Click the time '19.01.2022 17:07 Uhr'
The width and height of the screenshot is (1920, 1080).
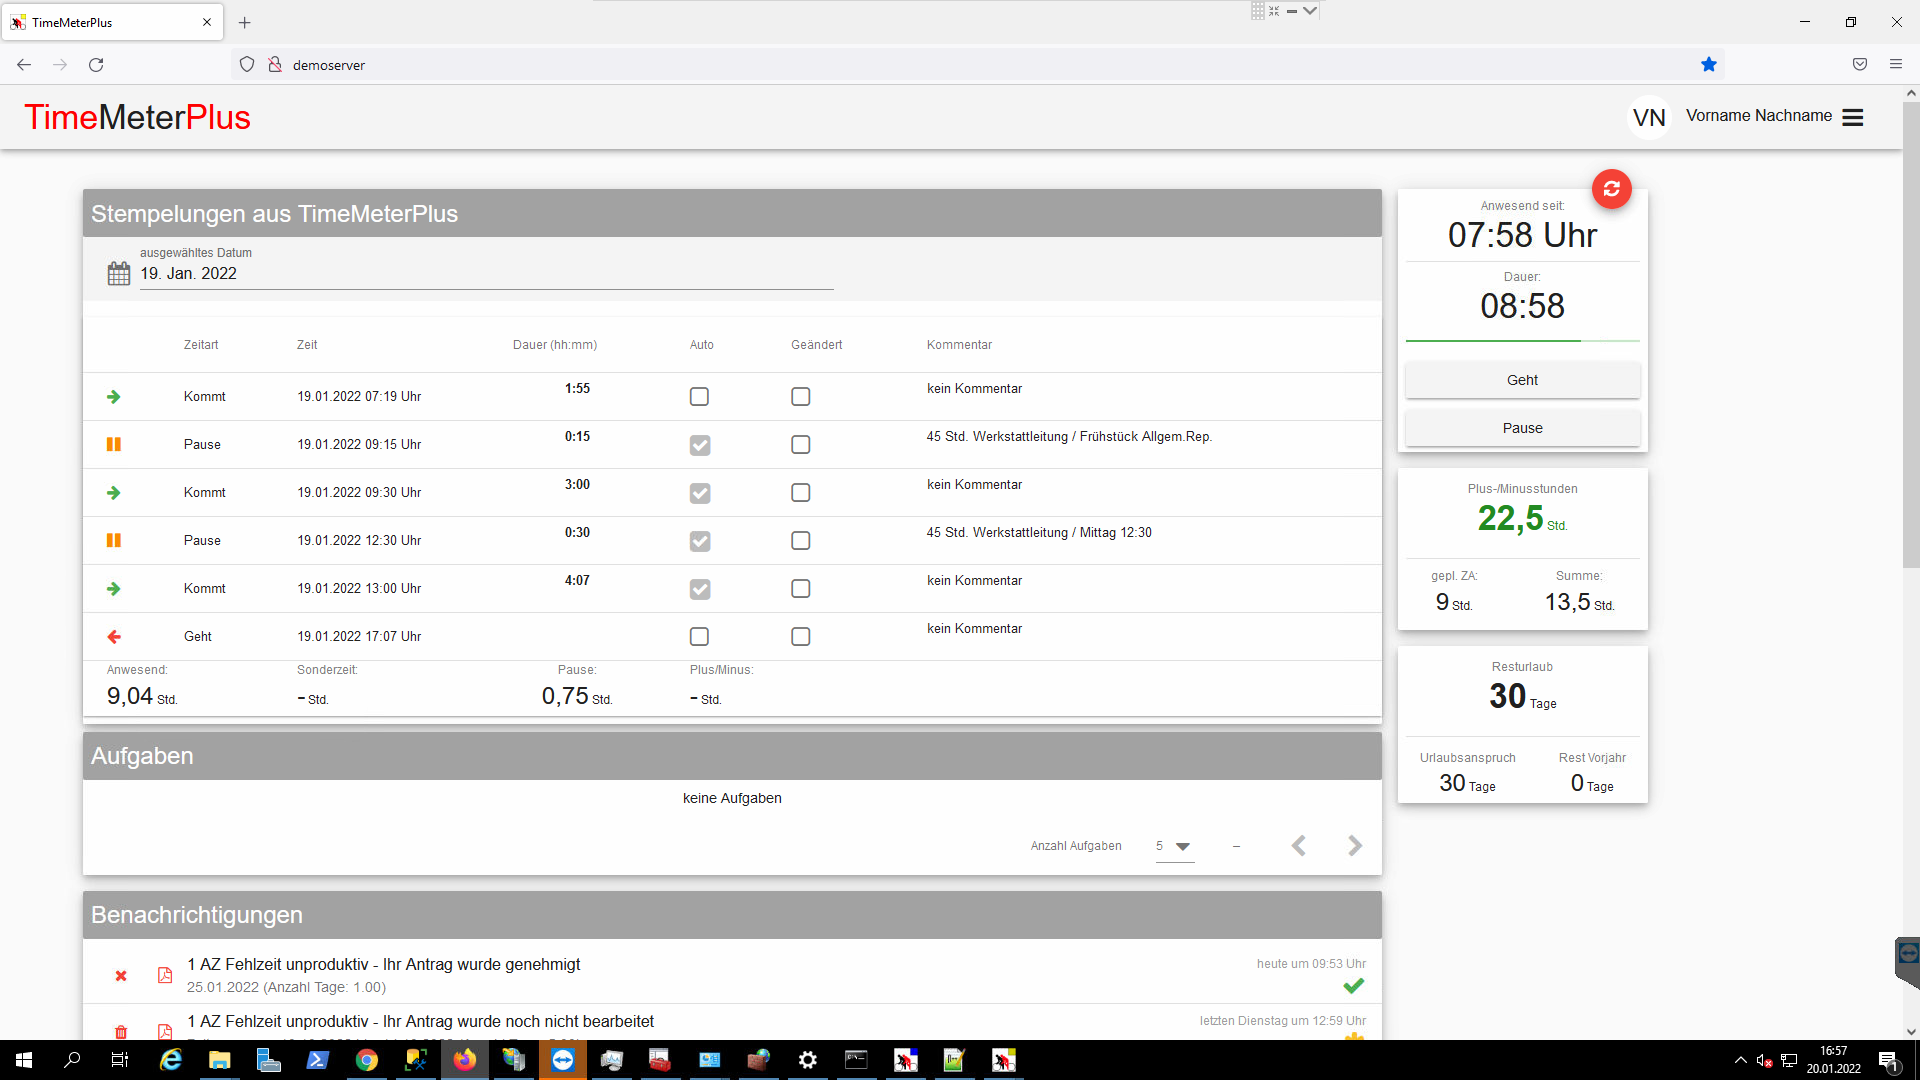(x=359, y=636)
